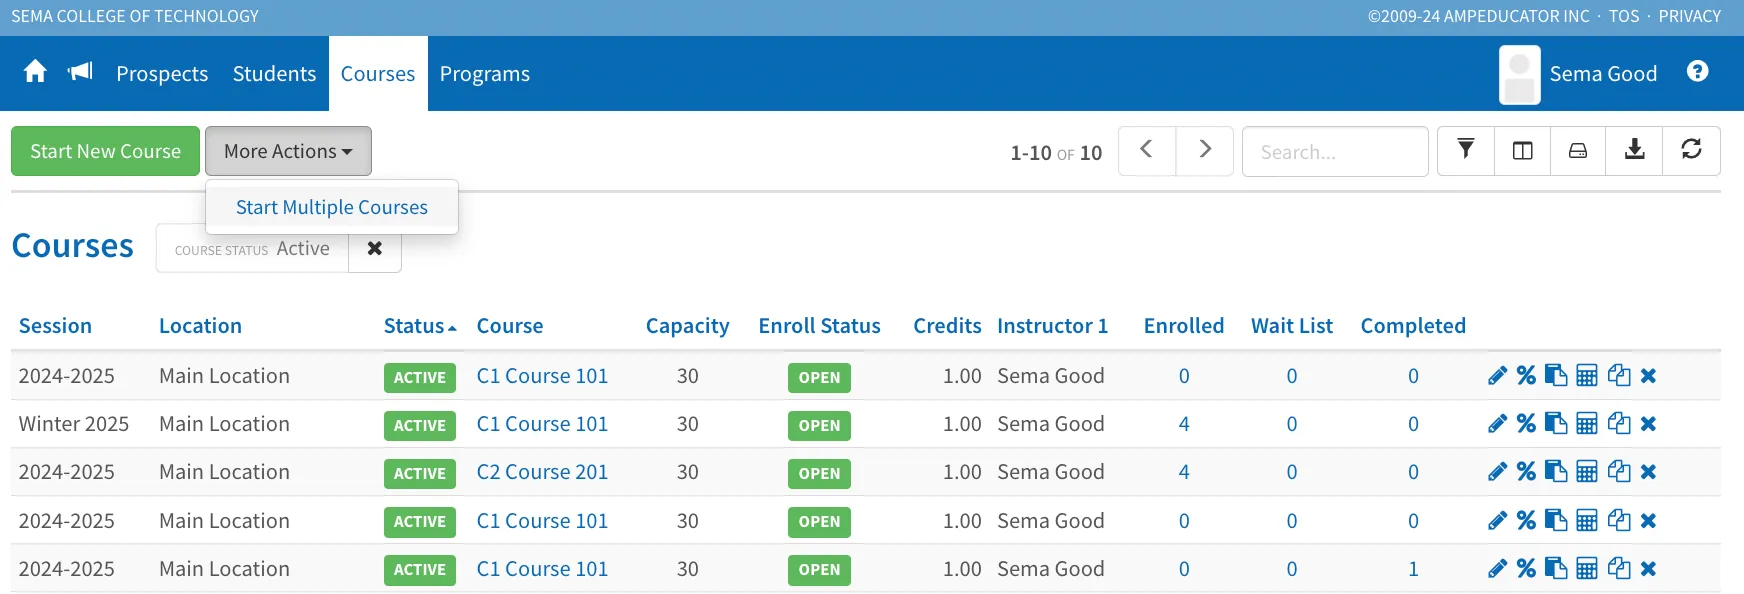1744x594 pixels.
Task: Edit the C2 Course 201 row
Action: (1497, 472)
